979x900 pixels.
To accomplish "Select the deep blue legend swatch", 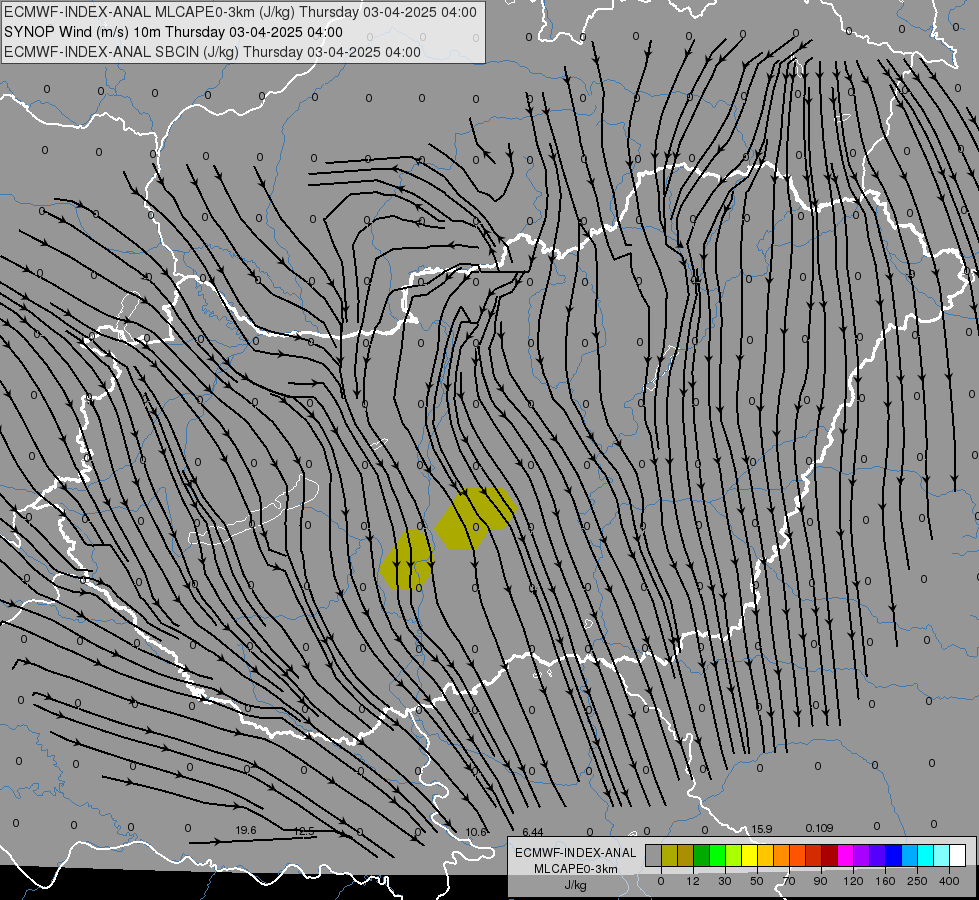I will coord(893,855).
